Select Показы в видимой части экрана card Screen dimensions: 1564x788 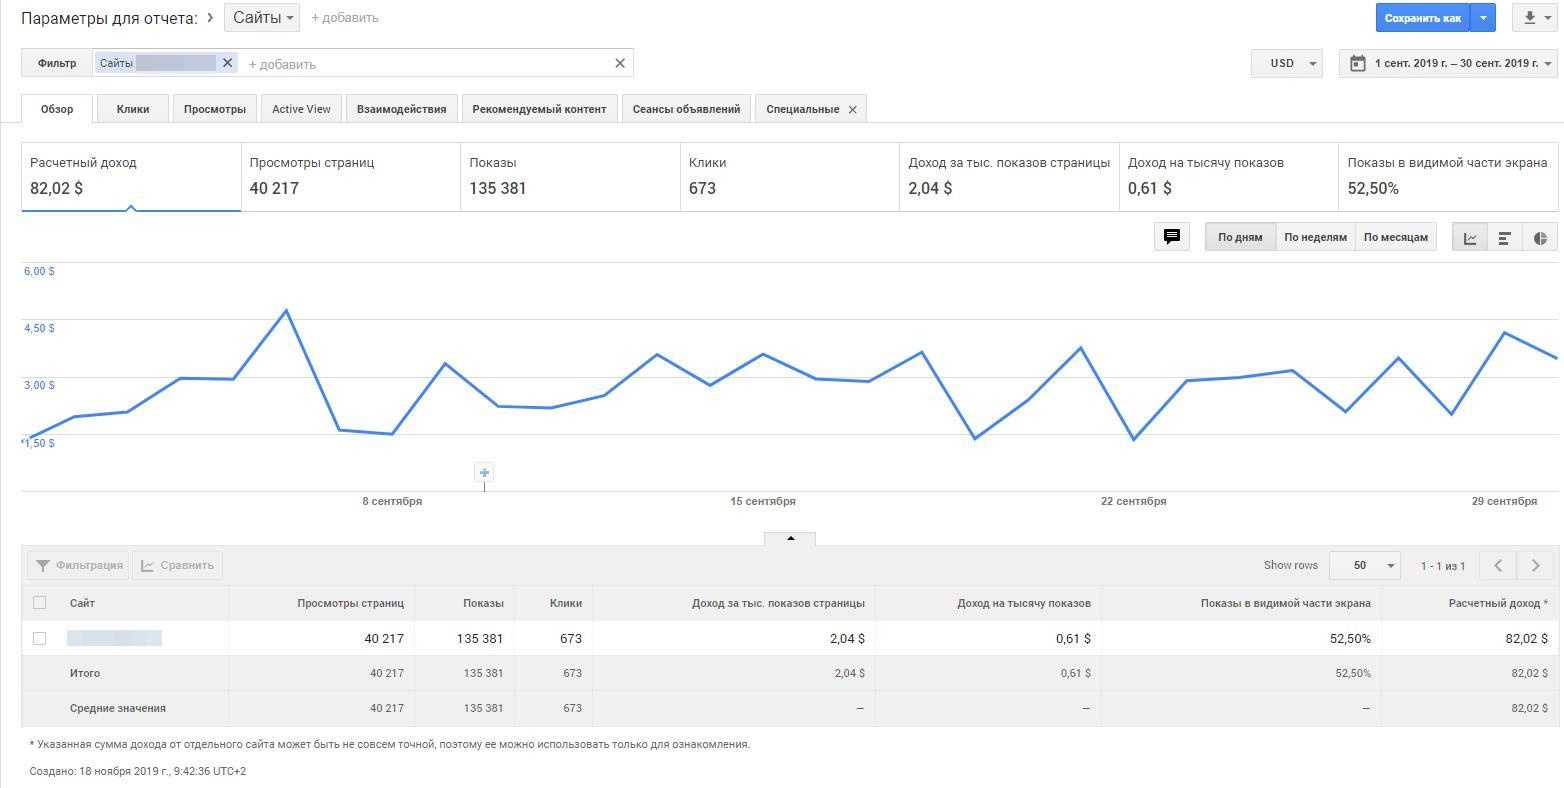pyautogui.click(x=1448, y=176)
